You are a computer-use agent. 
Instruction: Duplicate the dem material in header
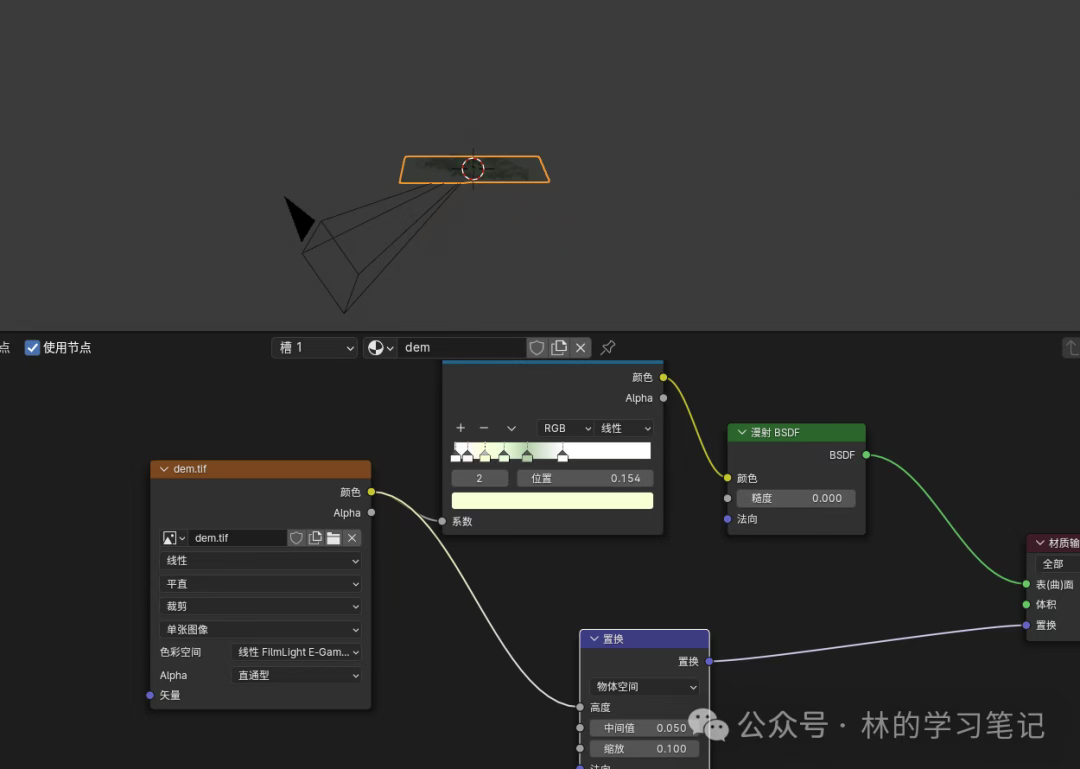tap(559, 348)
